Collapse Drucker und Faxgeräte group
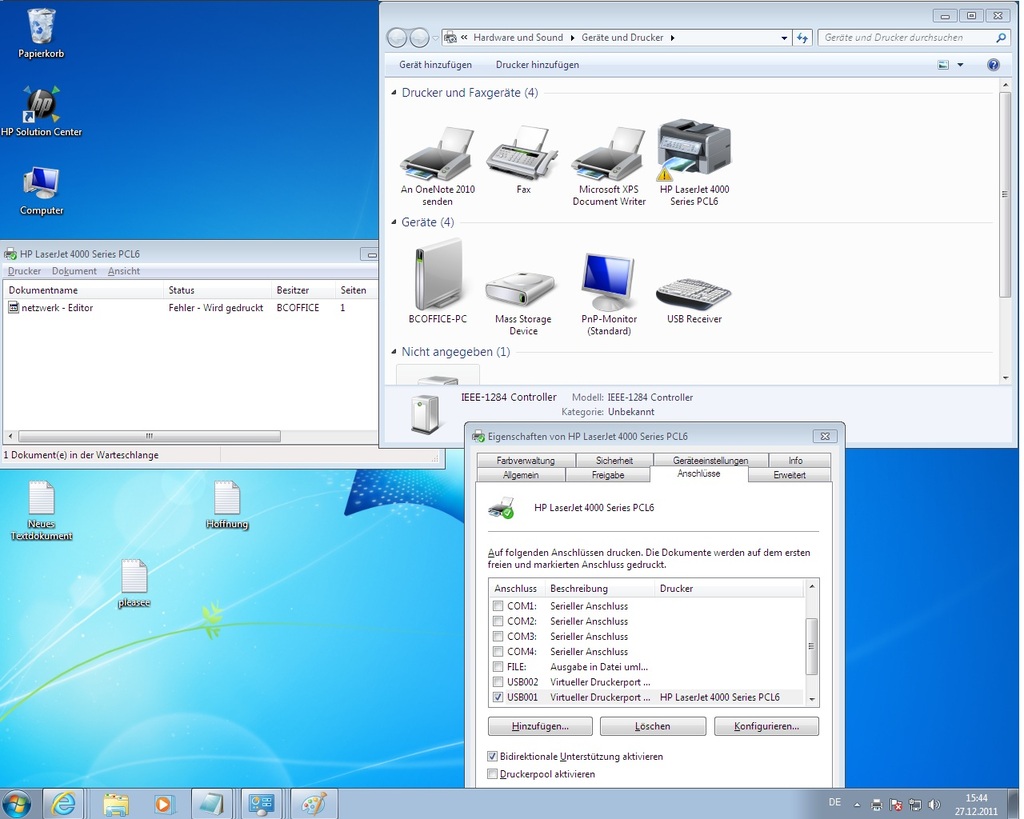The image size is (1024, 819). [394, 93]
